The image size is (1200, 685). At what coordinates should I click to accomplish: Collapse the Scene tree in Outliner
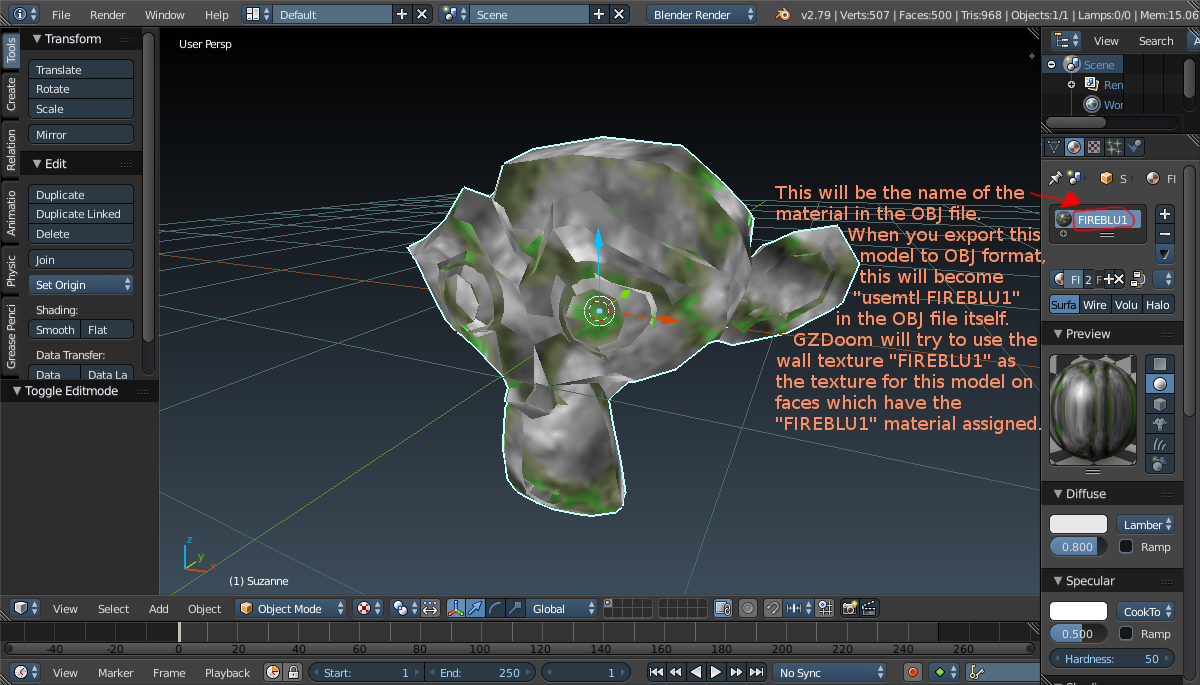1050,64
